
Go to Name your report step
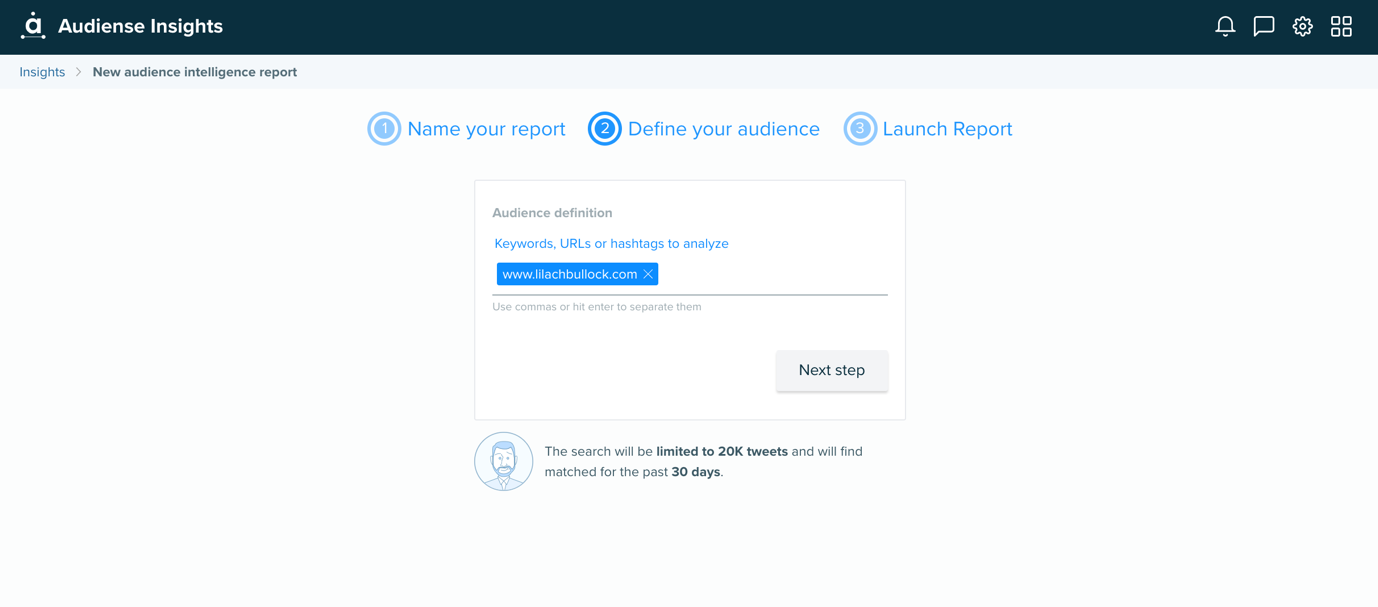coord(486,129)
